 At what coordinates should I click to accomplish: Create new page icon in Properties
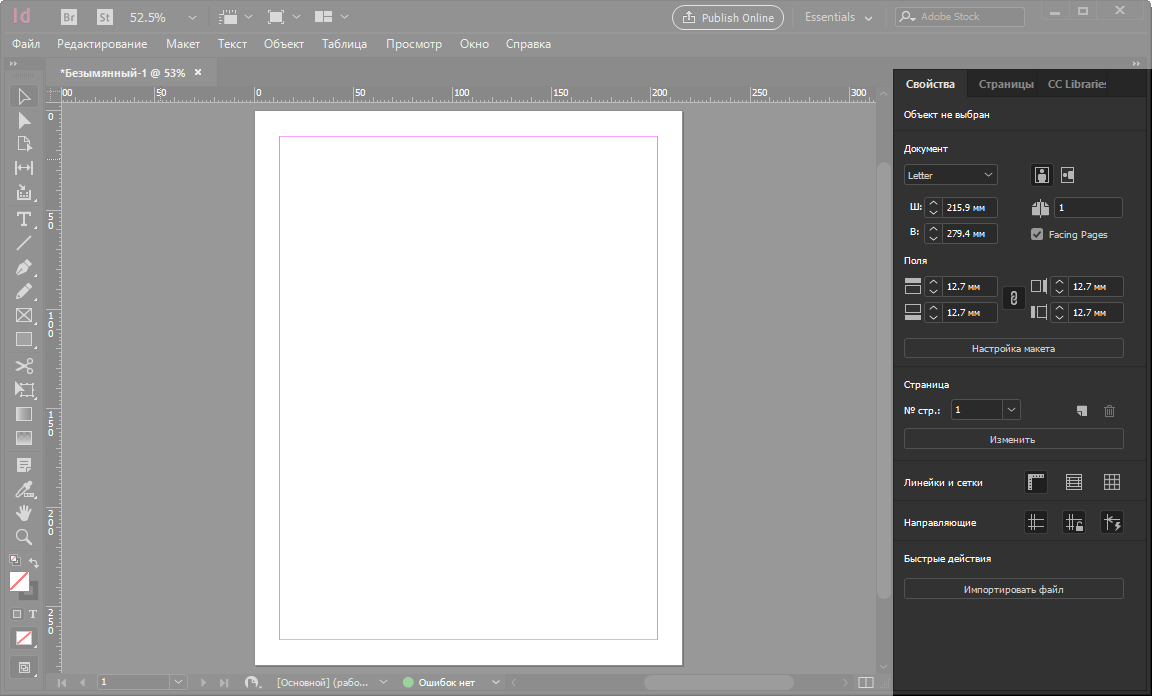click(1081, 411)
